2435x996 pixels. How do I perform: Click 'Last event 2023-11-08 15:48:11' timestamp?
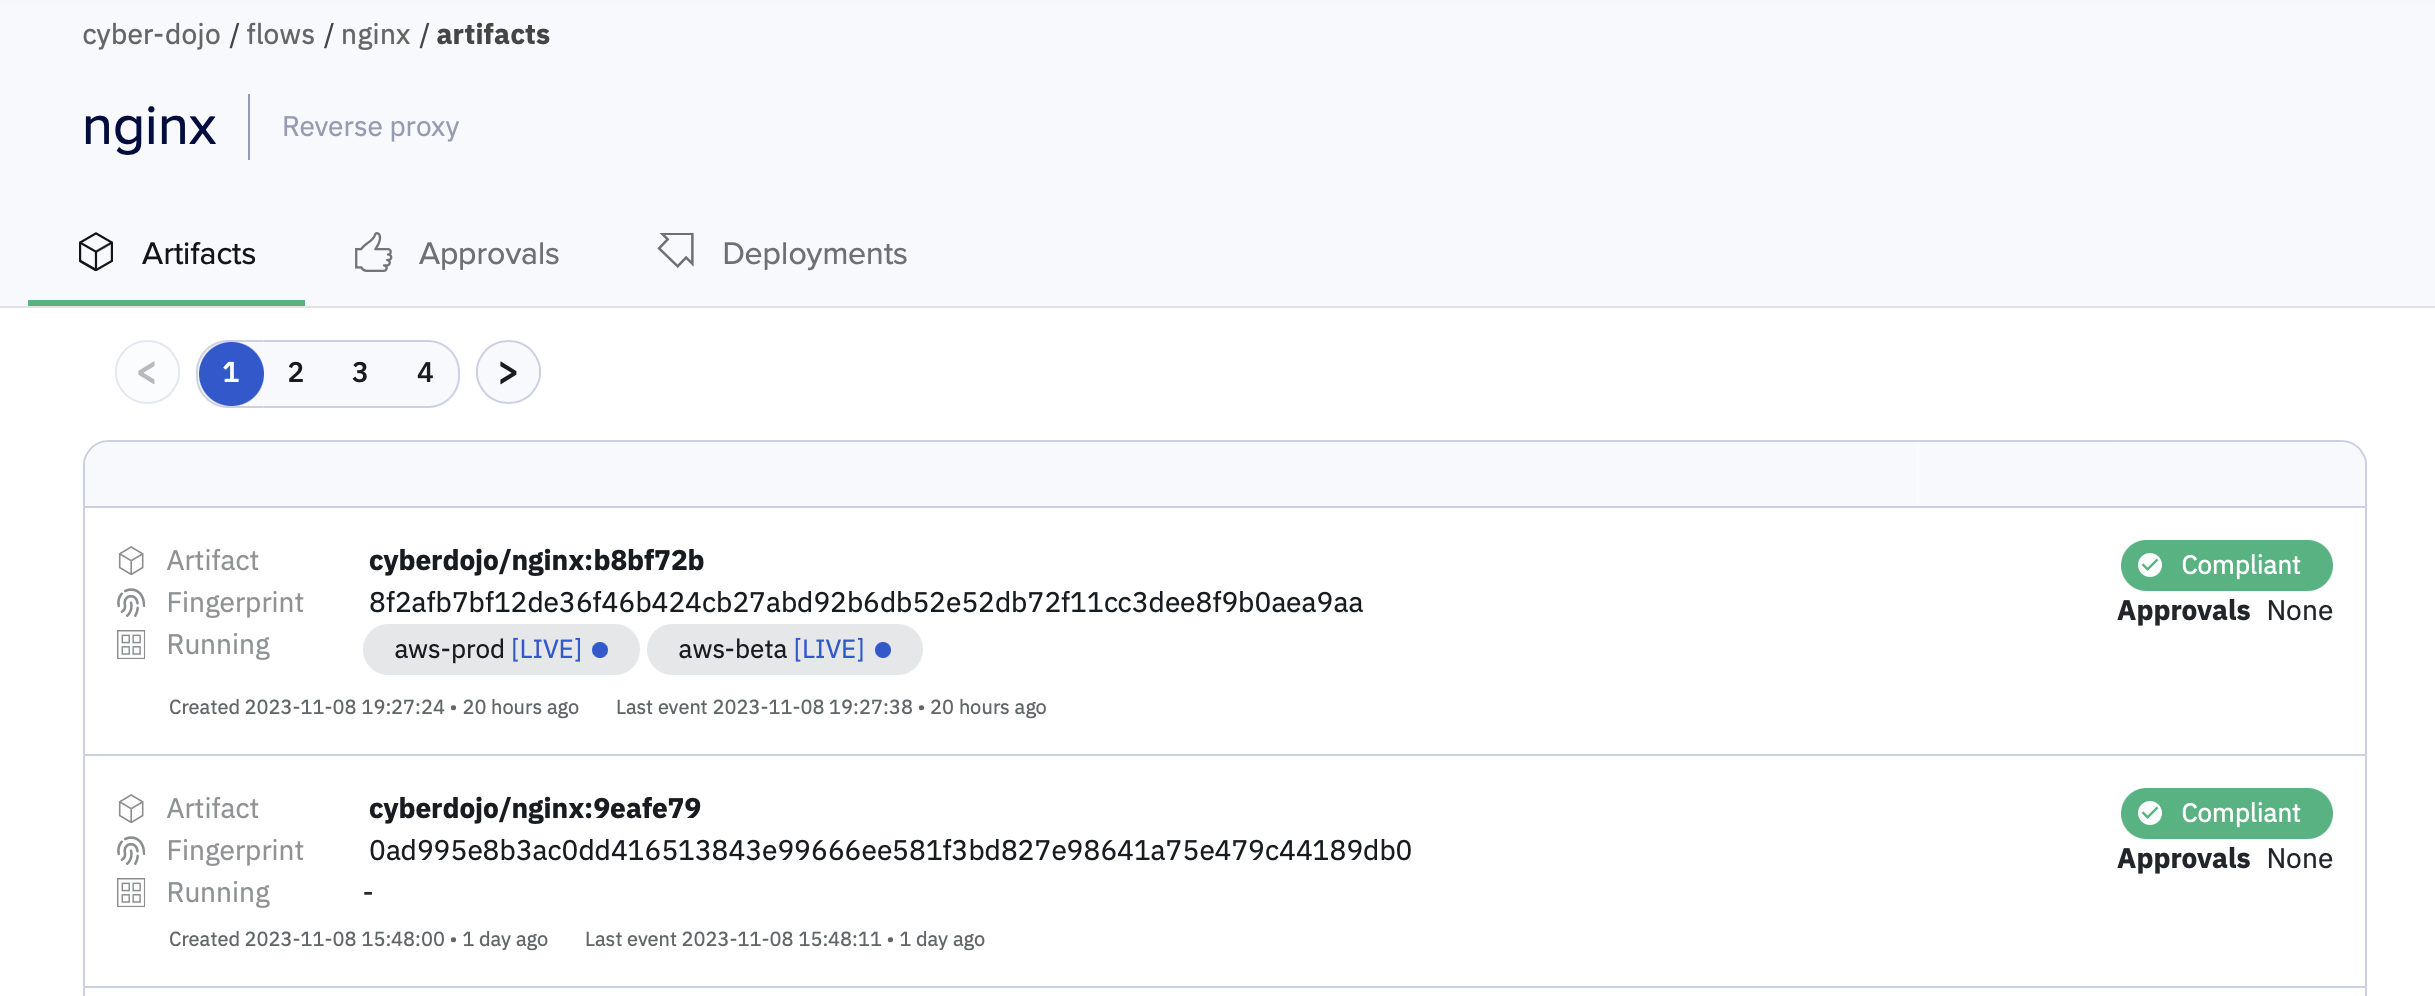(785, 939)
